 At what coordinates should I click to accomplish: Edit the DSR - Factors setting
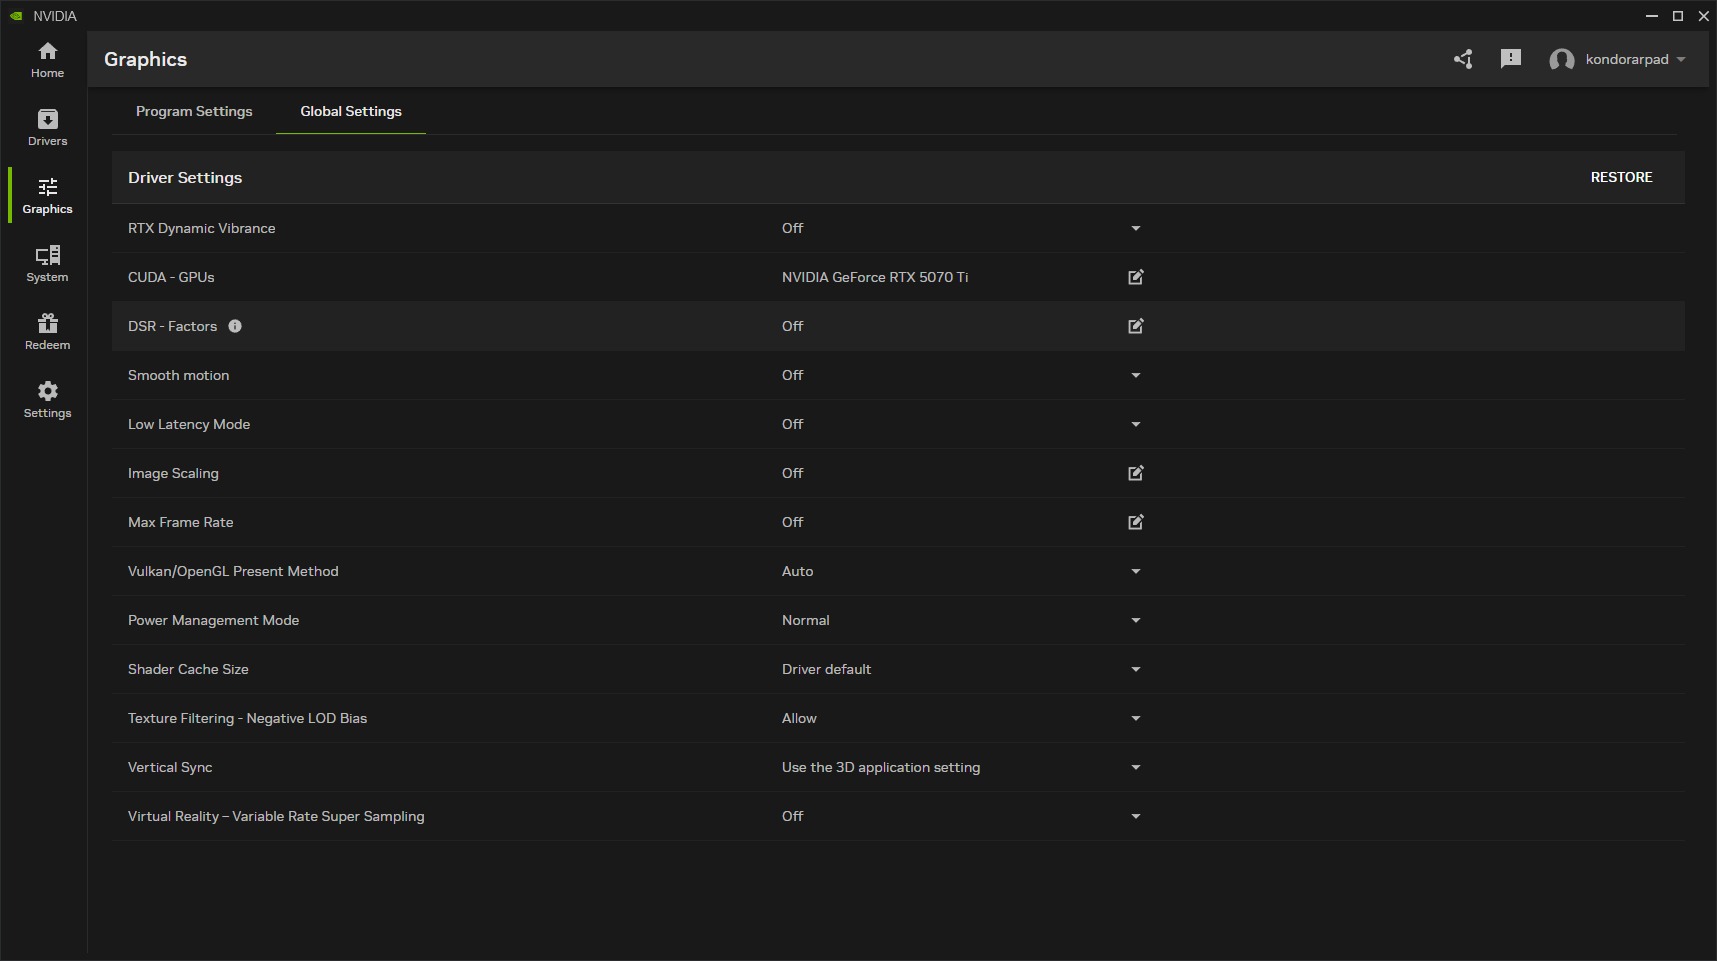(x=1136, y=326)
